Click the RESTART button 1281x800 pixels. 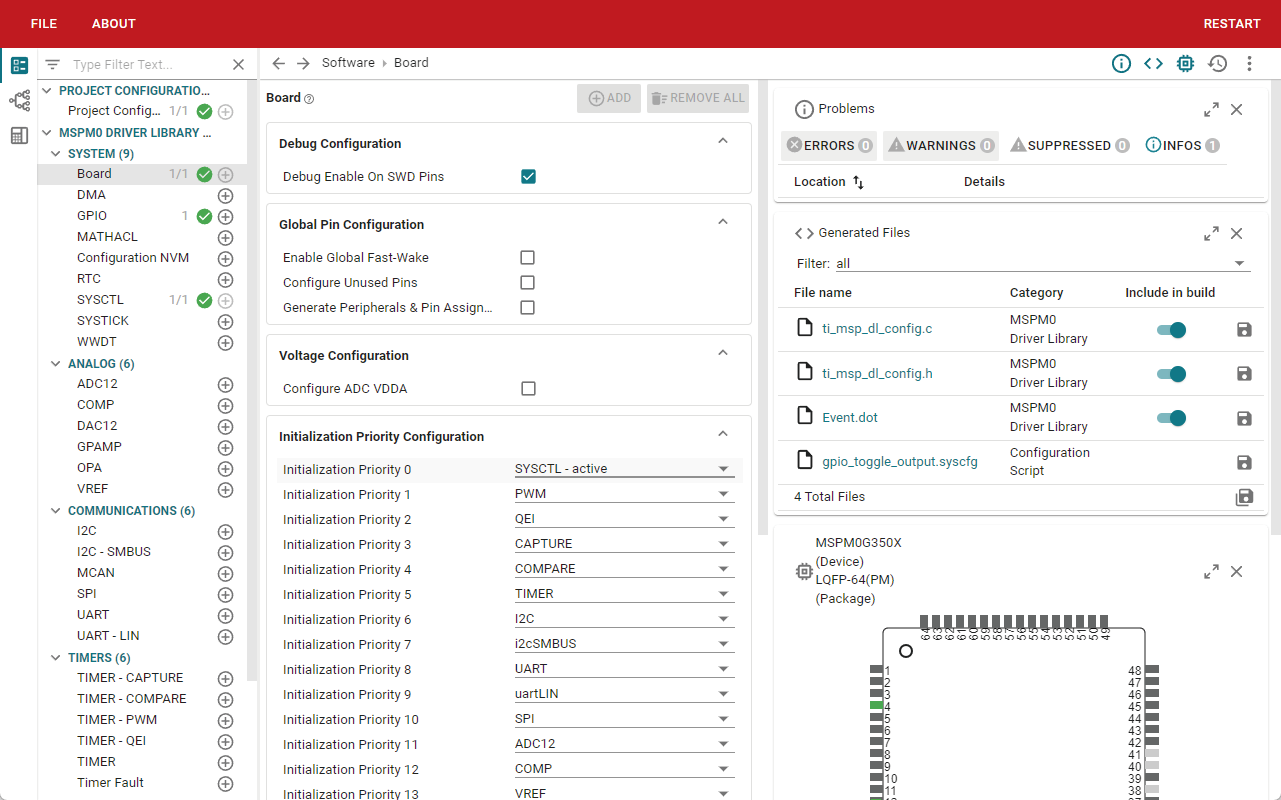click(1232, 24)
